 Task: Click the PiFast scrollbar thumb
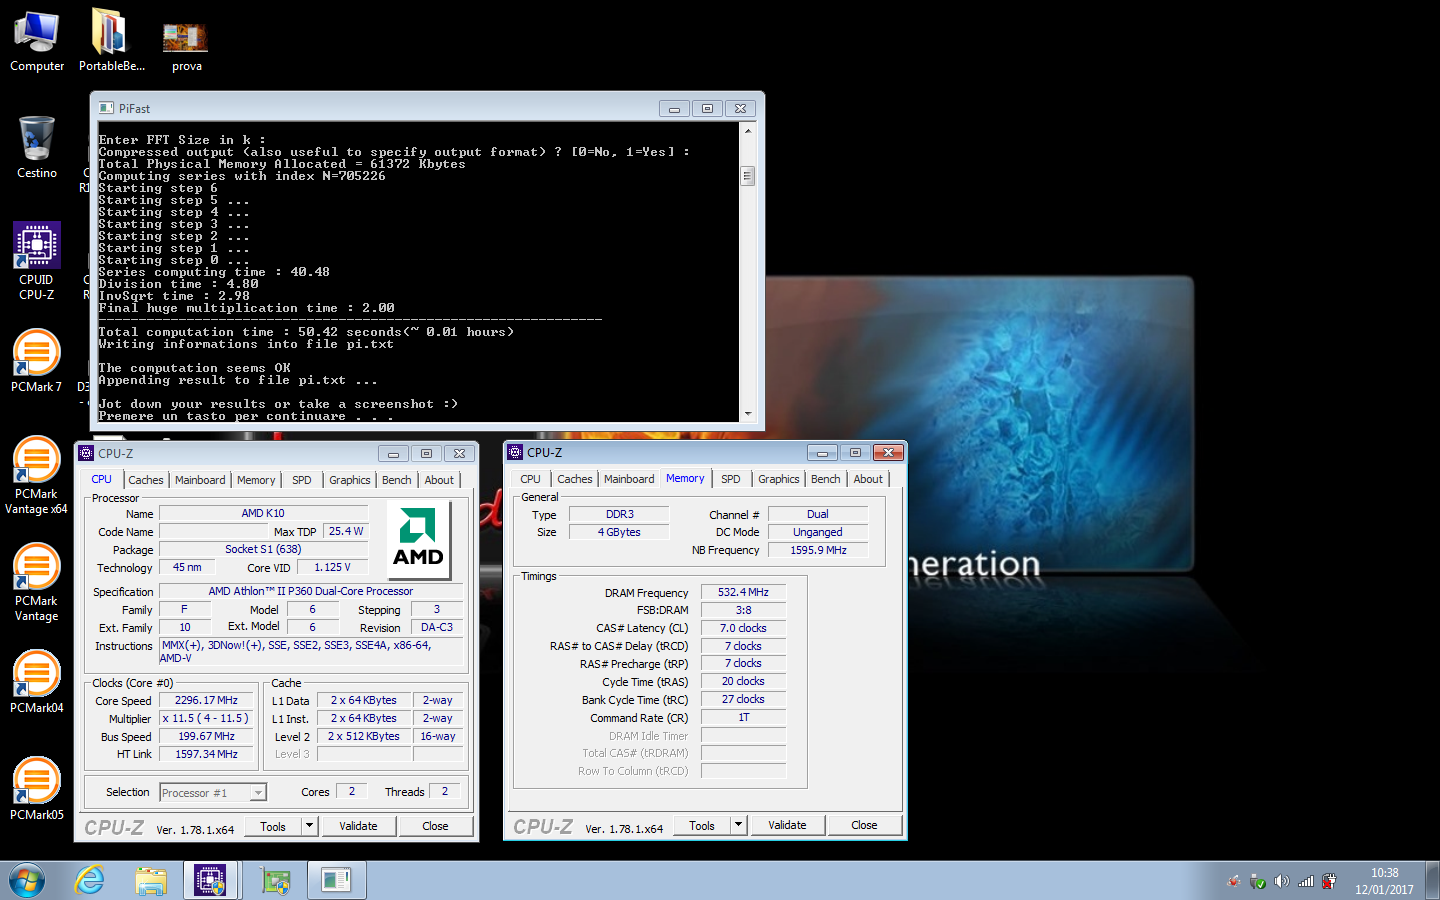coord(747,176)
